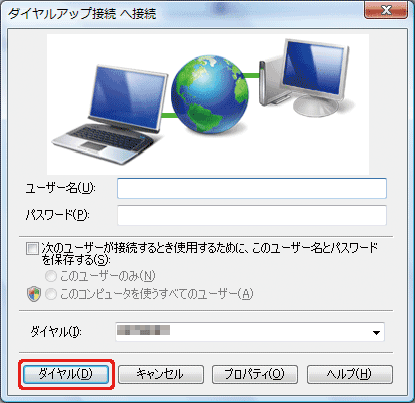This screenshot has height=403, width=415.
Task: Select このコンピュータを使うすべてのユーザー(A) radio option
Action: (x=51, y=294)
